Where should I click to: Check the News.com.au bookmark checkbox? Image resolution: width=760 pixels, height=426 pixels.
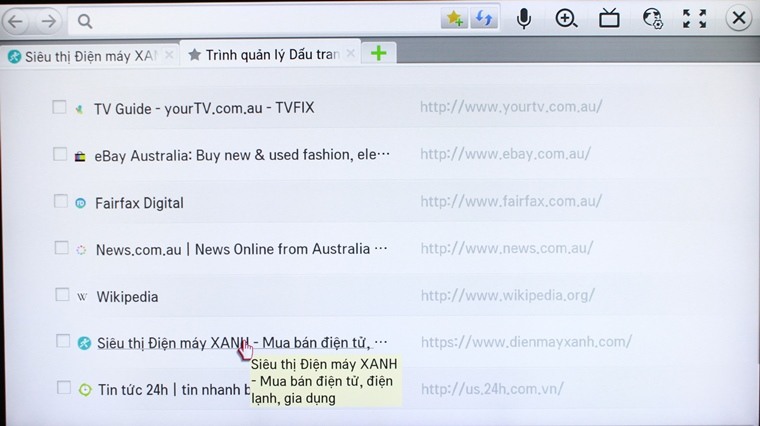click(x=61, y=248)
